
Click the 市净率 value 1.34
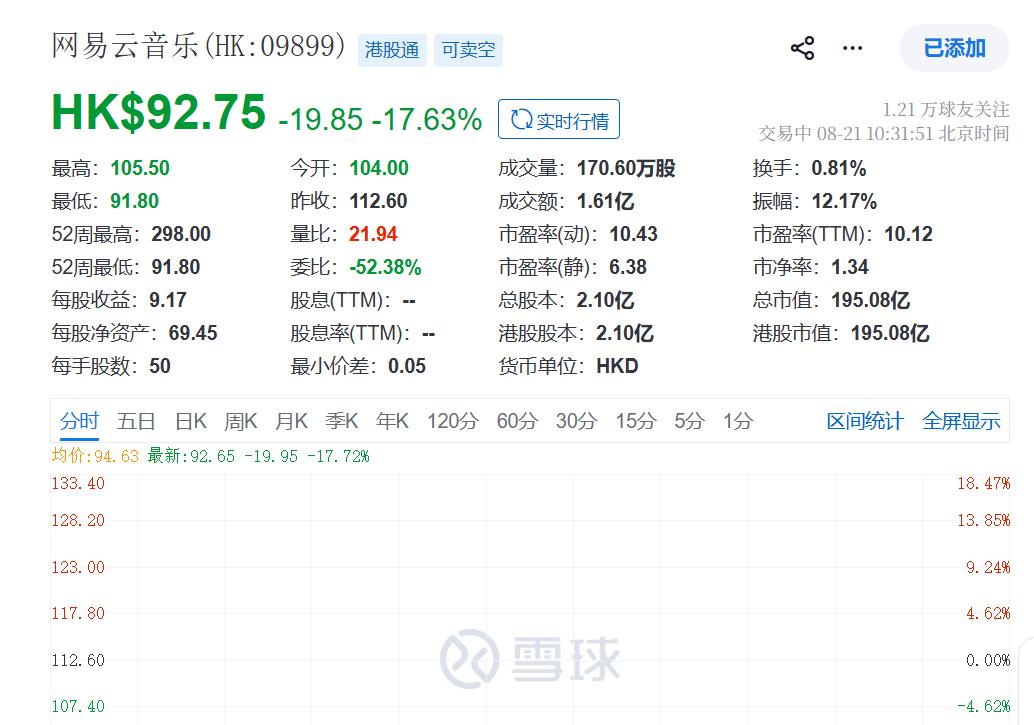coord(849,267)
